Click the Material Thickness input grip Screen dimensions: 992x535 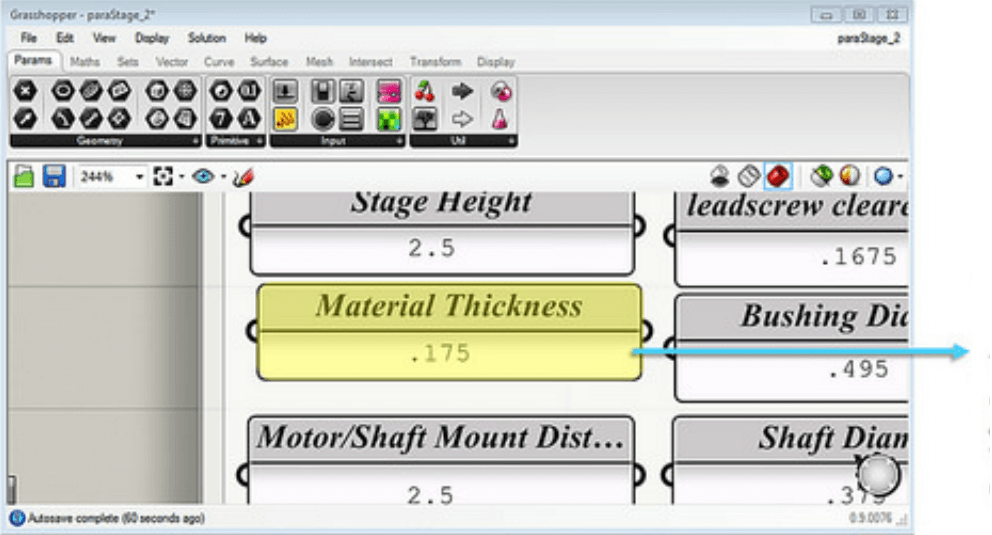(252, 330)
